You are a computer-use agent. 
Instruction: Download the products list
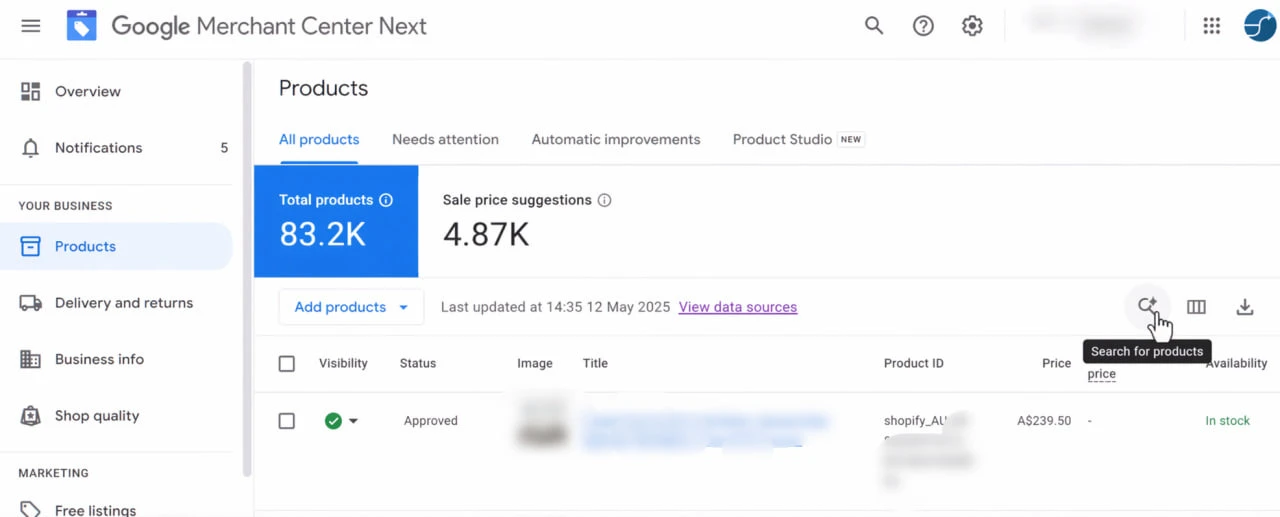coord(1245,307)
